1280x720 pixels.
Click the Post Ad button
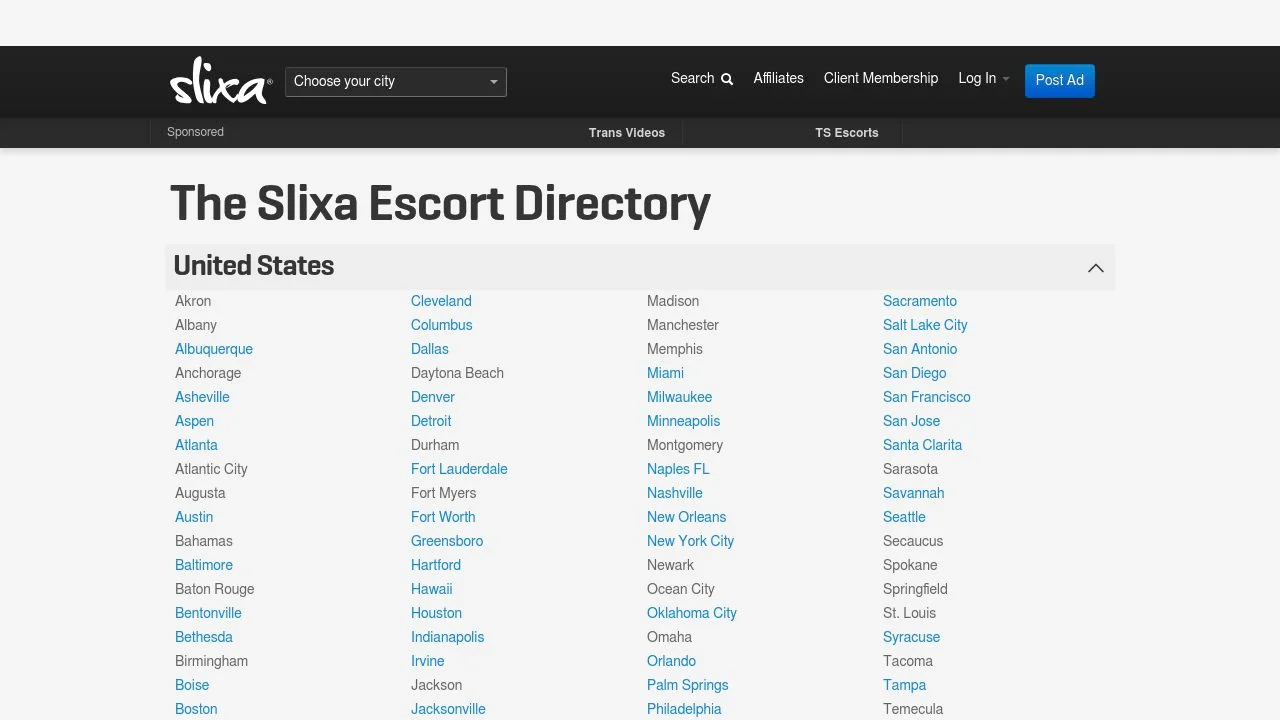[1059, 81]
